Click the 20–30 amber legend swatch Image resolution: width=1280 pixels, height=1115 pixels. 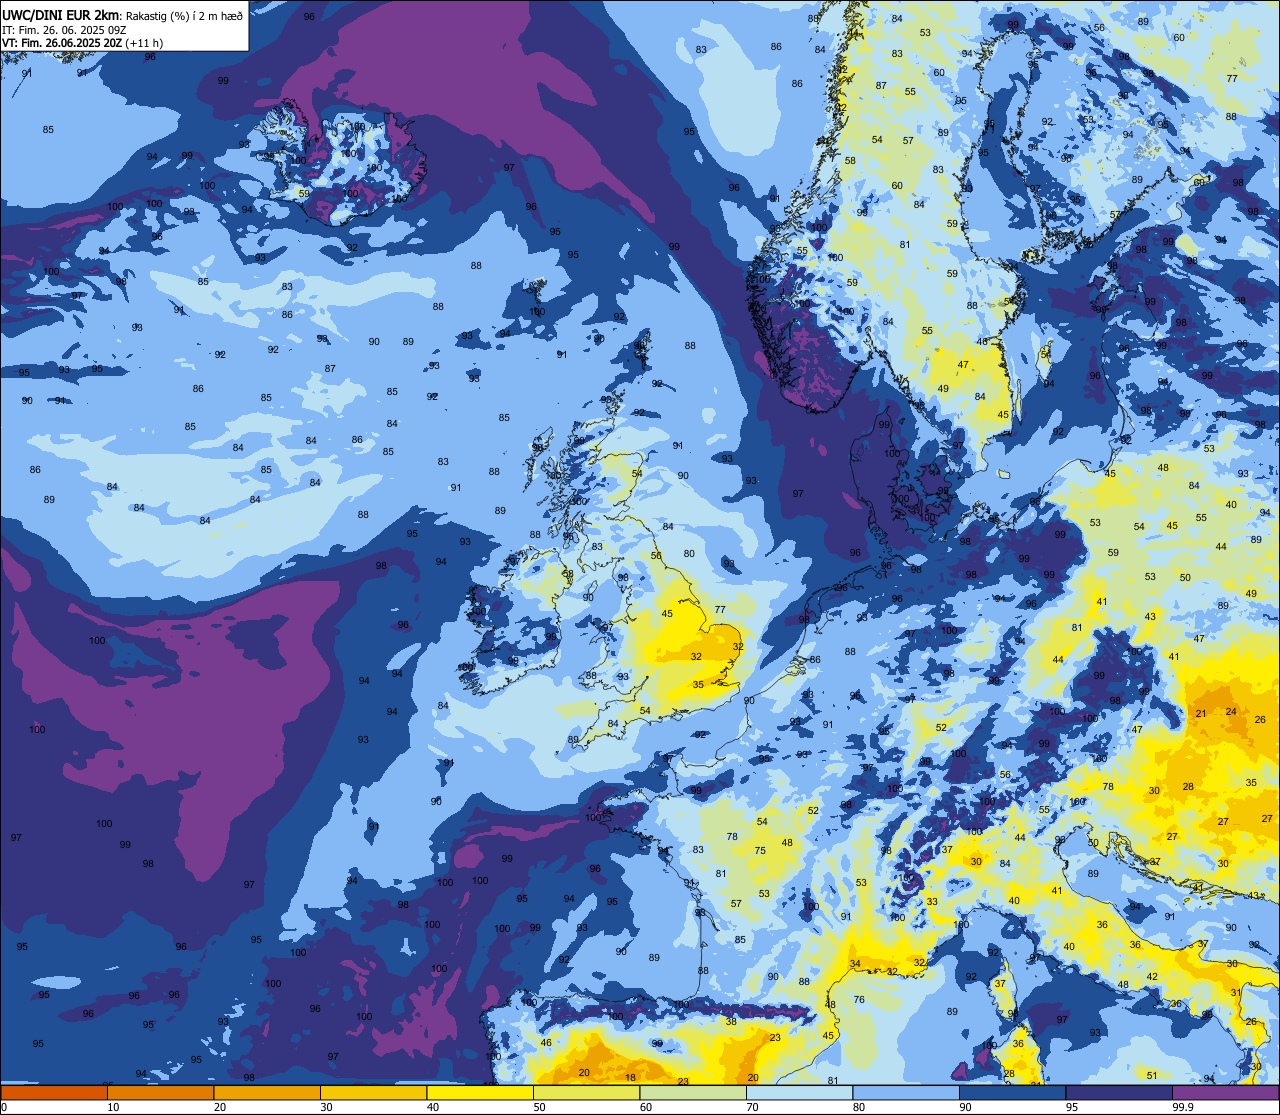pos(267,1093)
